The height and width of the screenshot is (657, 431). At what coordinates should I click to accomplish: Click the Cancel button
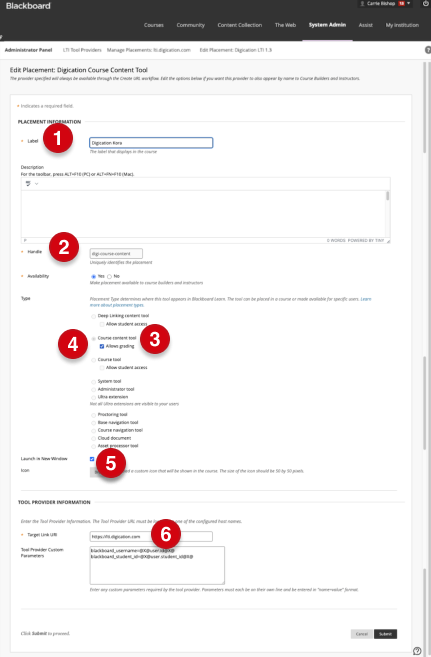(361, 634)
